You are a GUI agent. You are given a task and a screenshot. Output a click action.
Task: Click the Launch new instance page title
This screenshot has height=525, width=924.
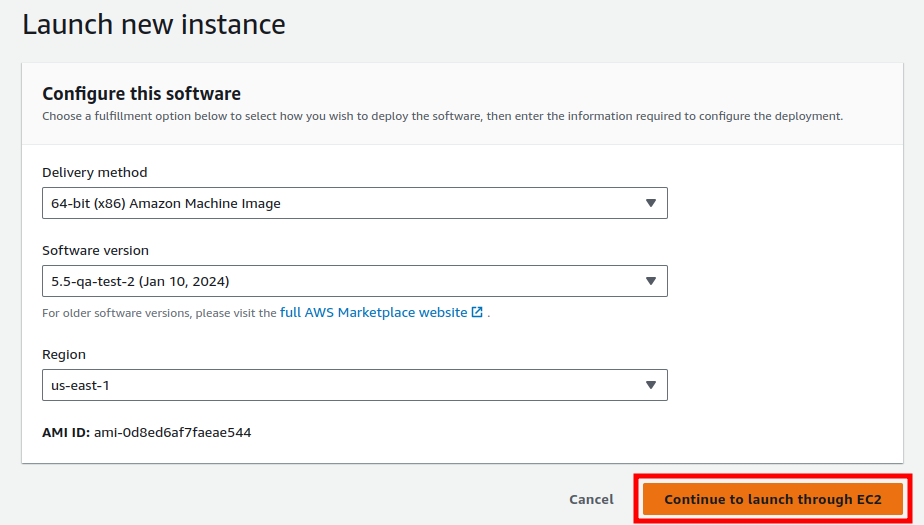point(154,25)
